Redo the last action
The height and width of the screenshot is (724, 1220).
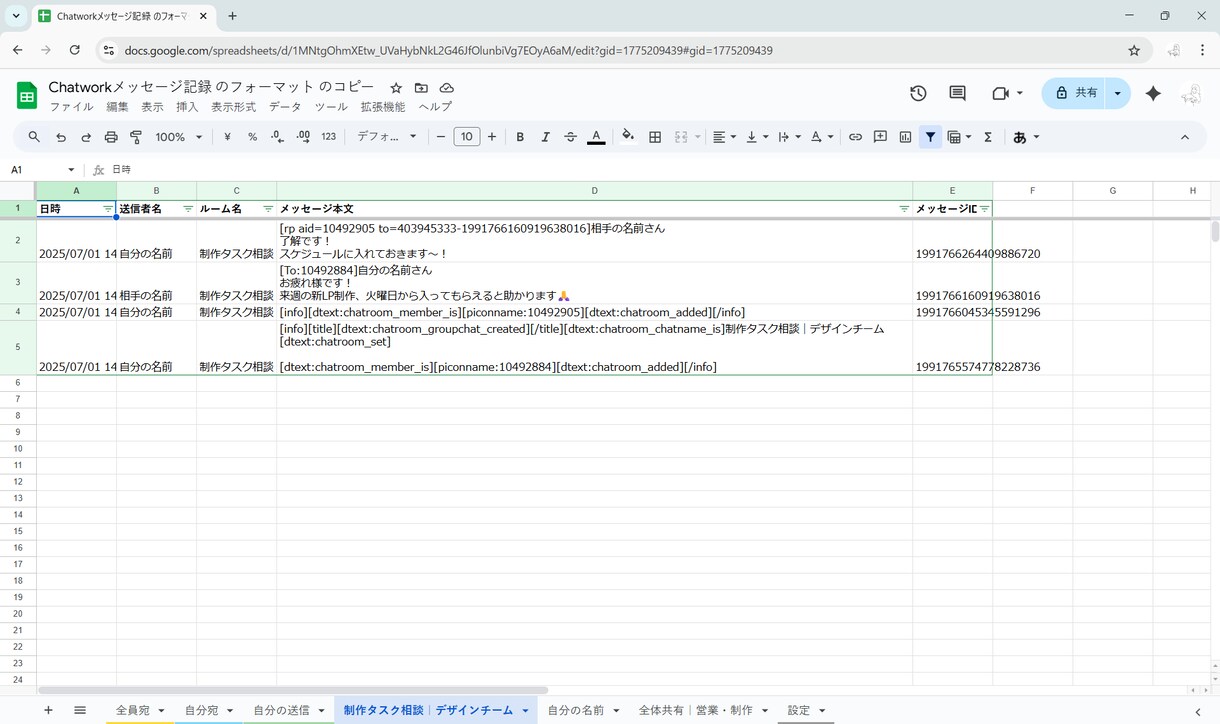tap(86, 137)
